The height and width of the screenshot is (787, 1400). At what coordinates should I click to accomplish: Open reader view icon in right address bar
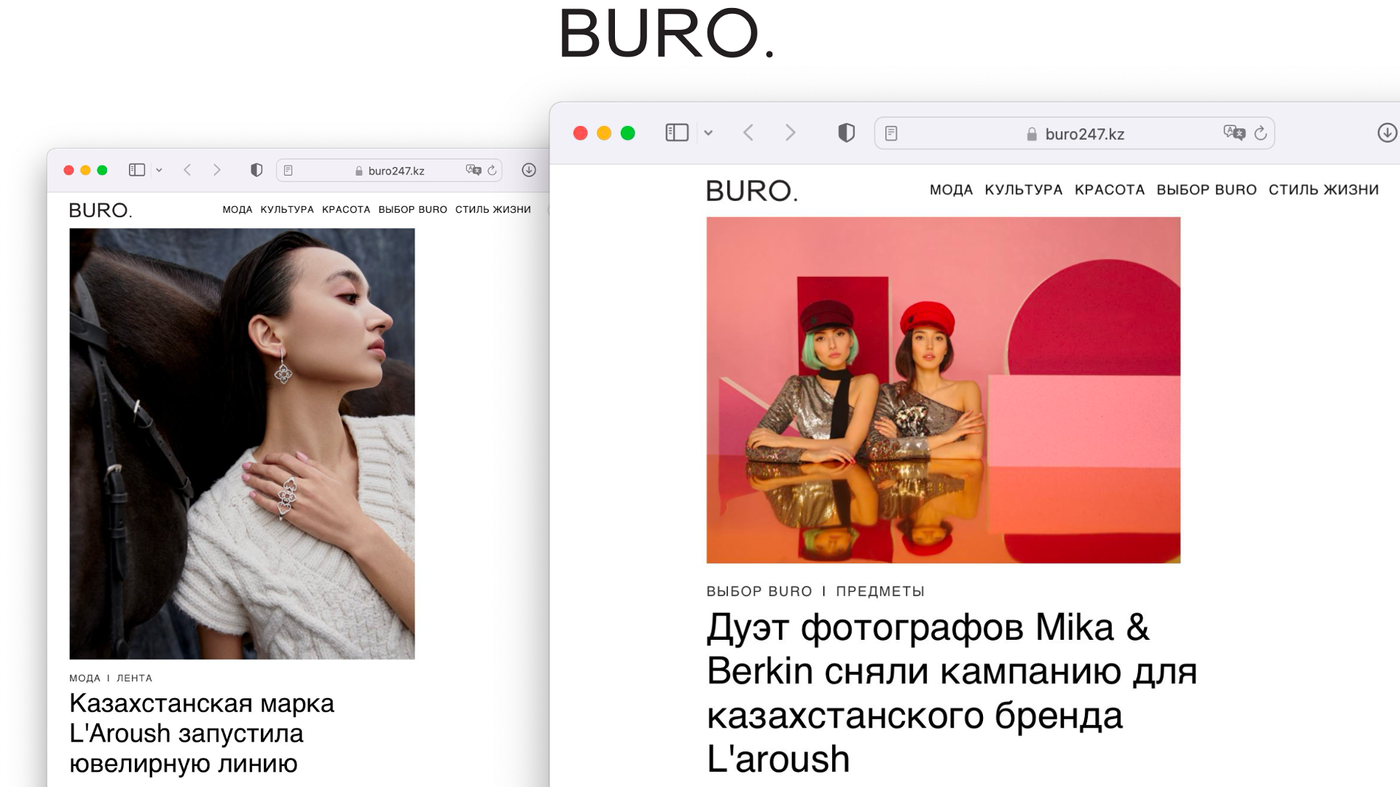[891, 133]
